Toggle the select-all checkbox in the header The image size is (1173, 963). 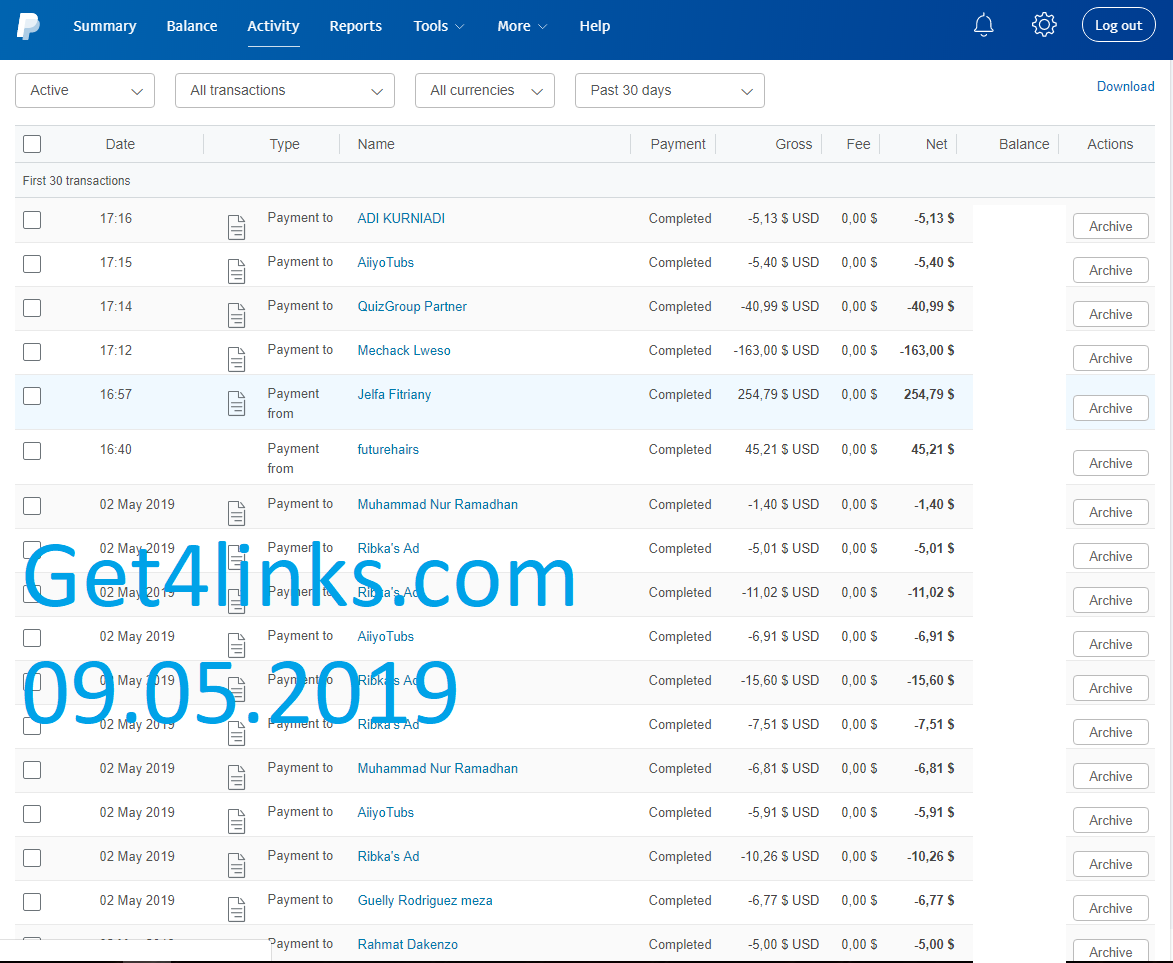(32, 144)
